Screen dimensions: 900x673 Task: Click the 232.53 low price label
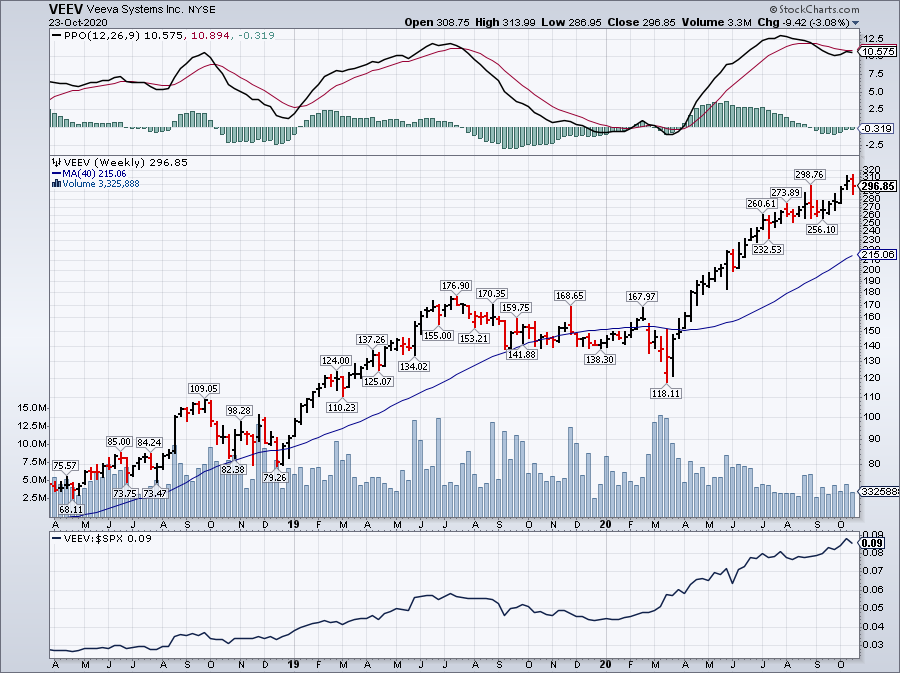(768, 250)
